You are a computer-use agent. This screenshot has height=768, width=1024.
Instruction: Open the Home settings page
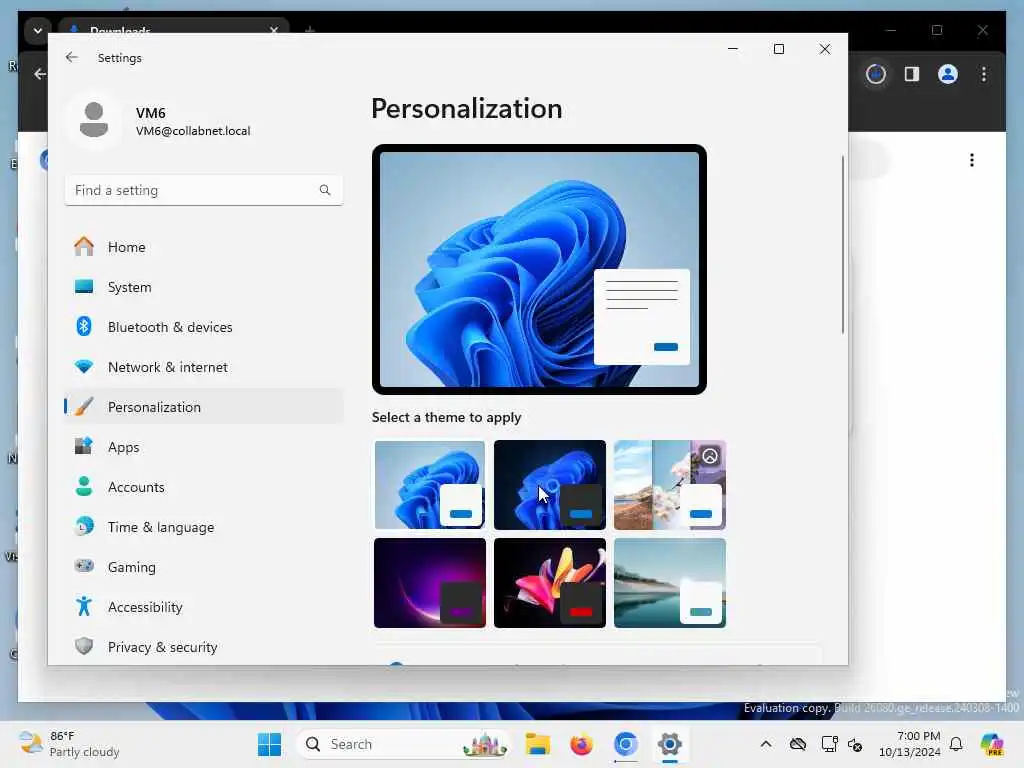204,247
